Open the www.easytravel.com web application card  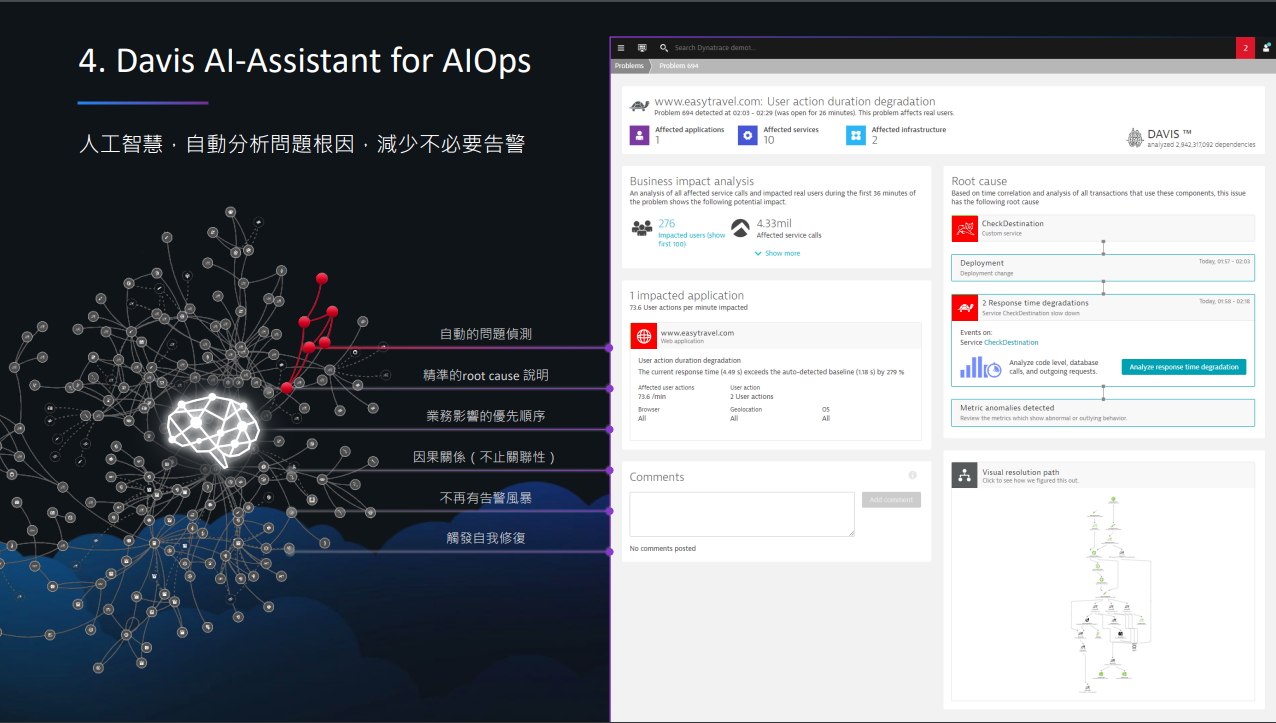775,337
